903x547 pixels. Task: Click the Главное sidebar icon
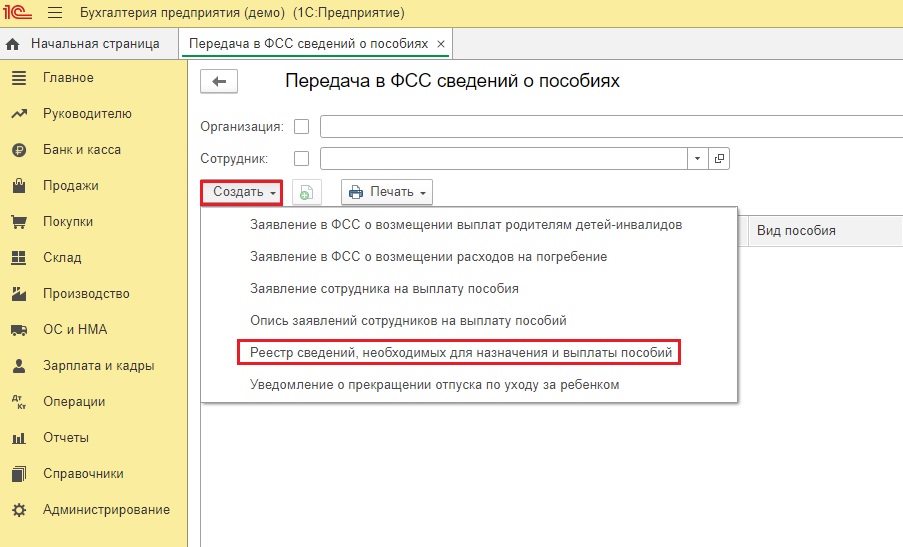coord(19,78)
